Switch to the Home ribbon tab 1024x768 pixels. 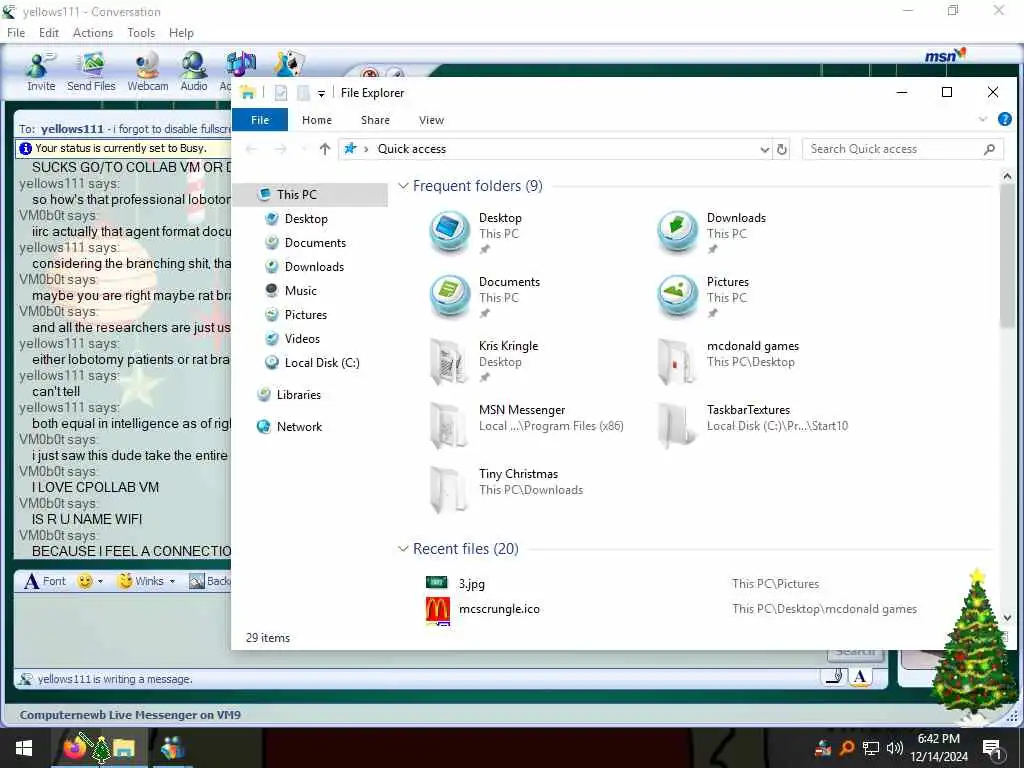tap(317, 120)
